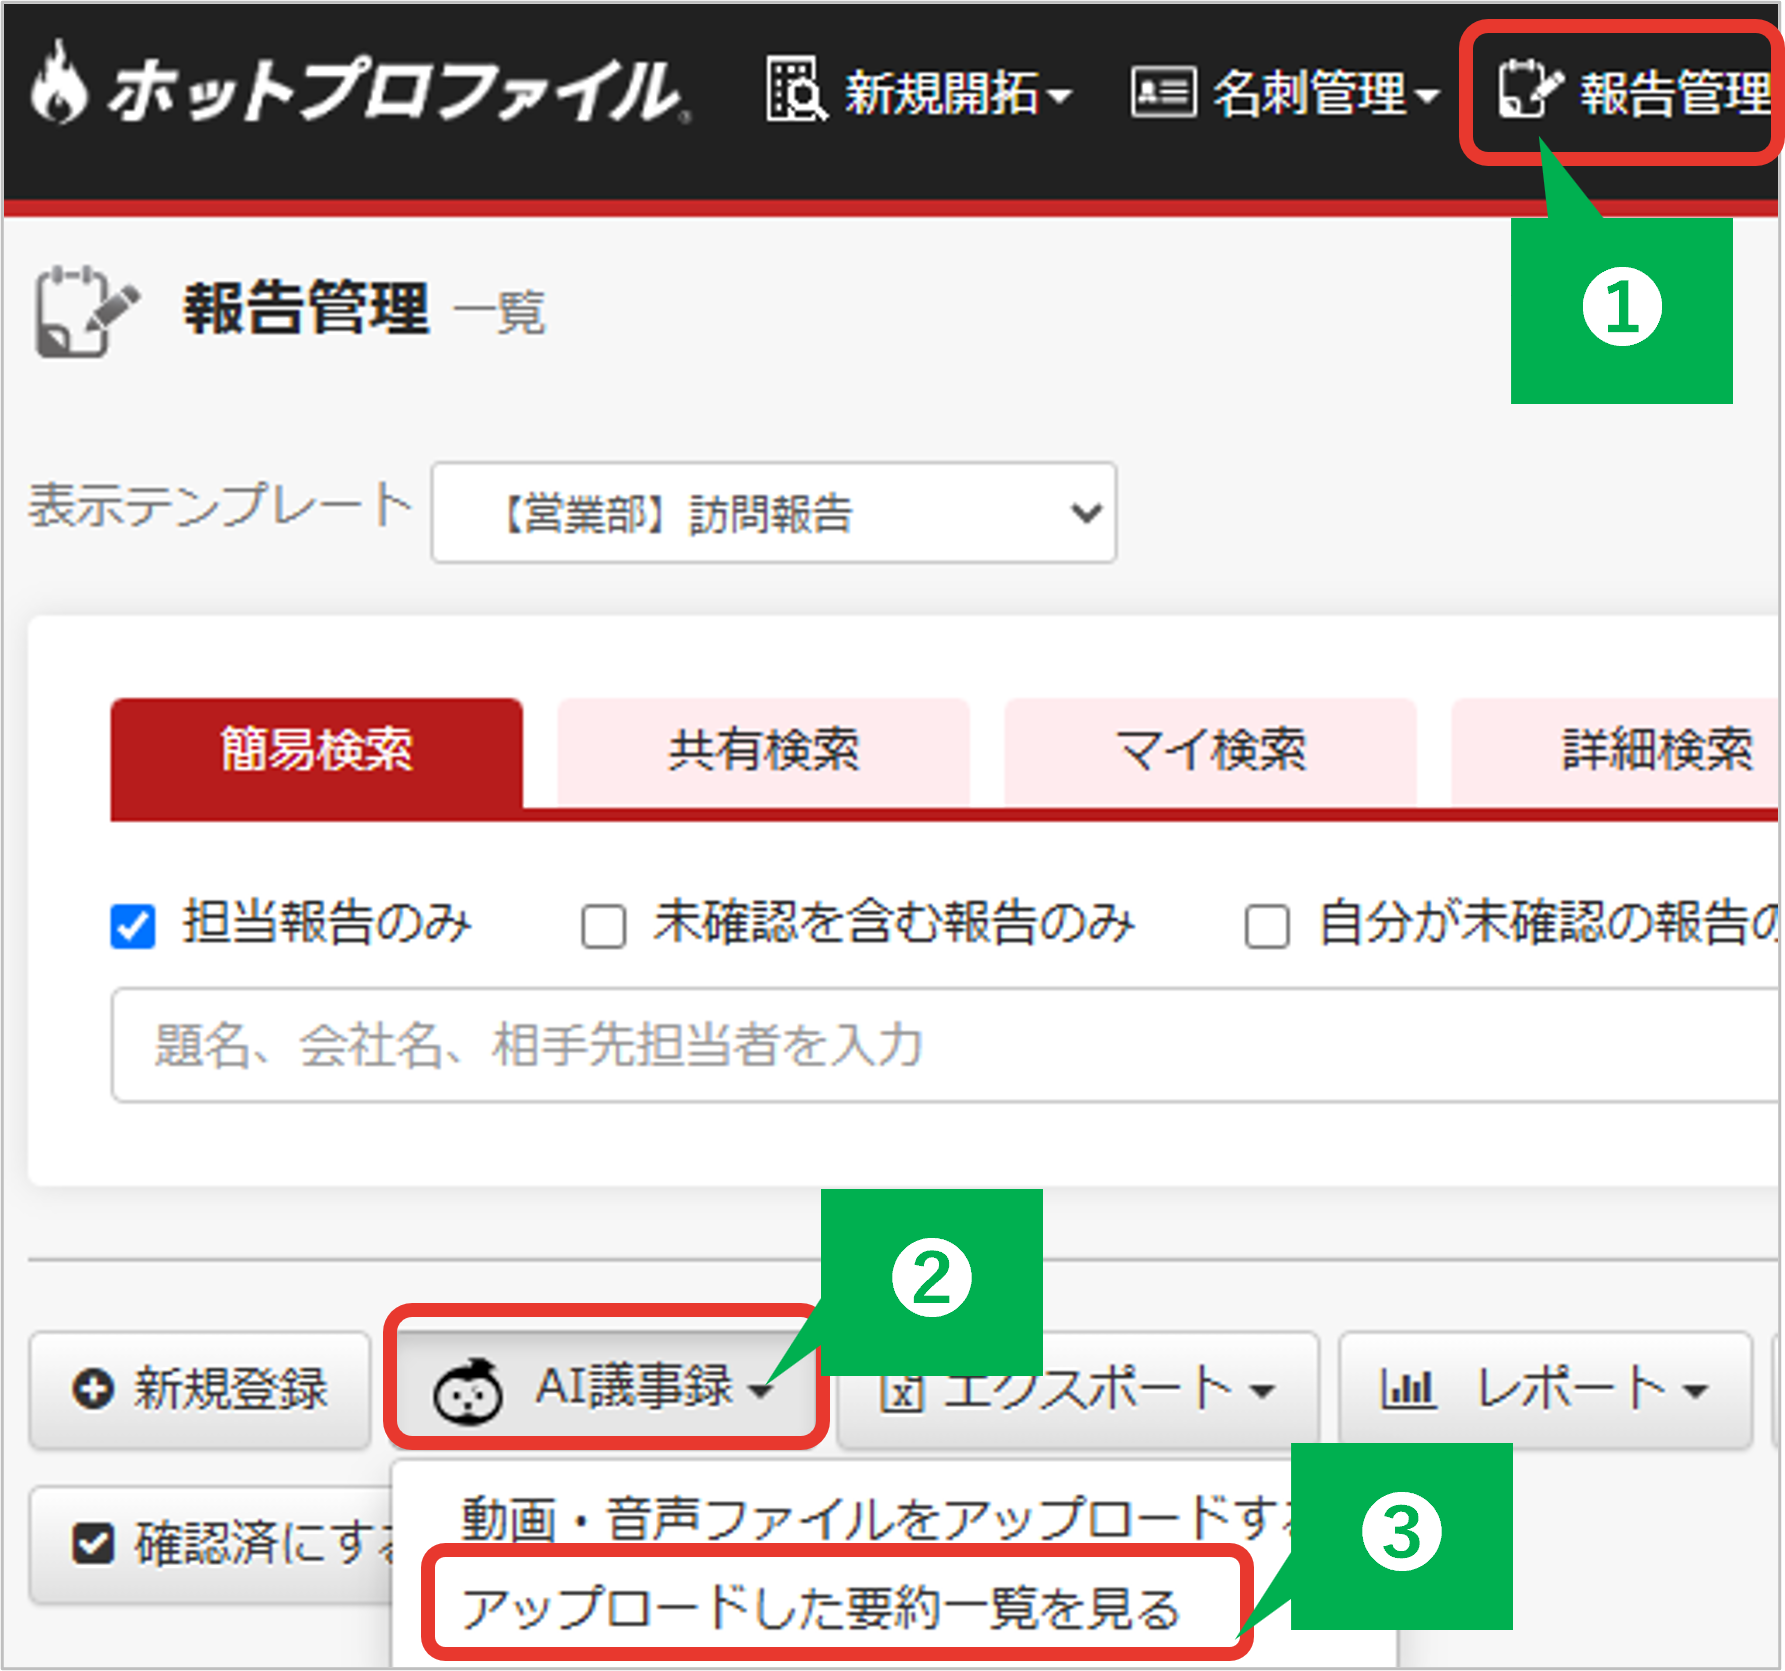Click the 報告管理 notepad icon in navbar

click(x=1528, y=90)
